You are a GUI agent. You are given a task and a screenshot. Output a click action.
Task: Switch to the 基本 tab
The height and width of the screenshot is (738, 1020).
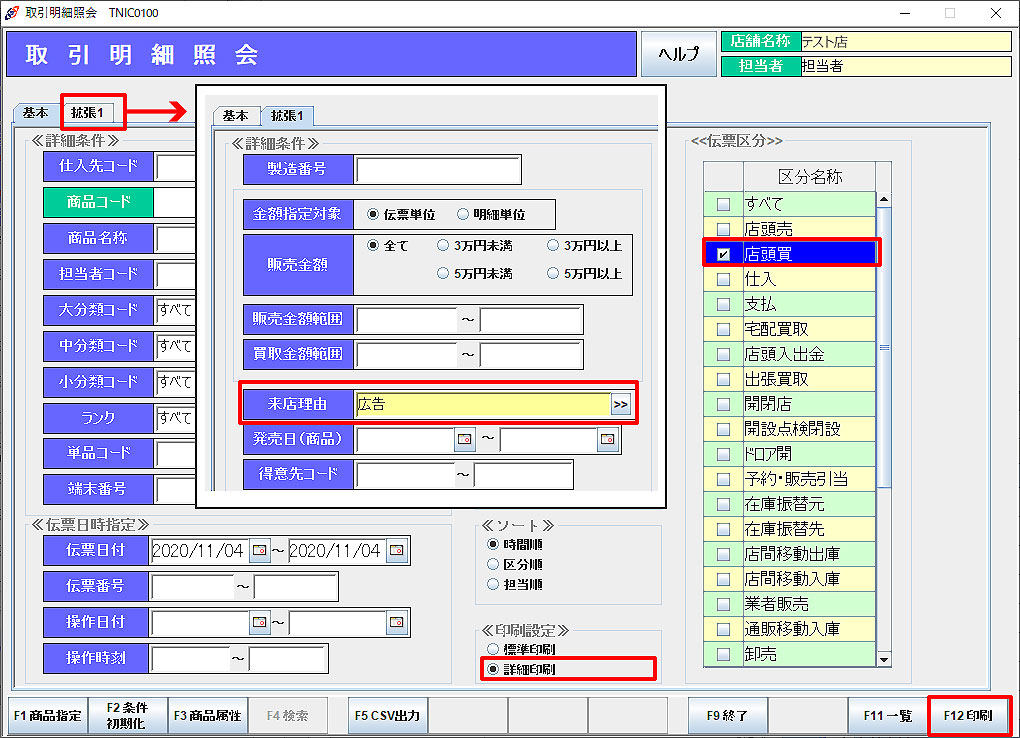(x=36, y=113)
